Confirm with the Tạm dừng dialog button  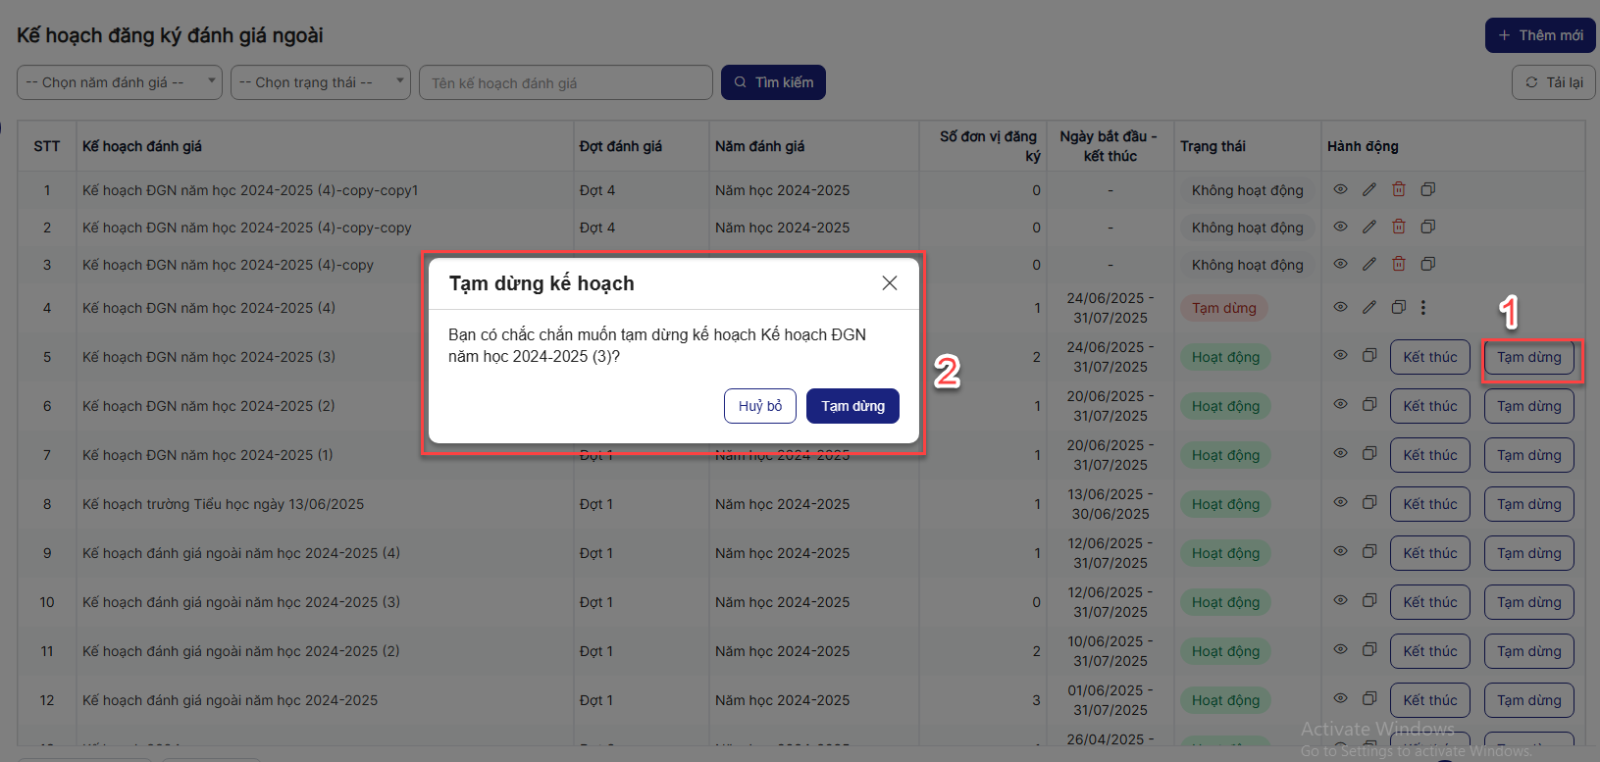[852, 406]
